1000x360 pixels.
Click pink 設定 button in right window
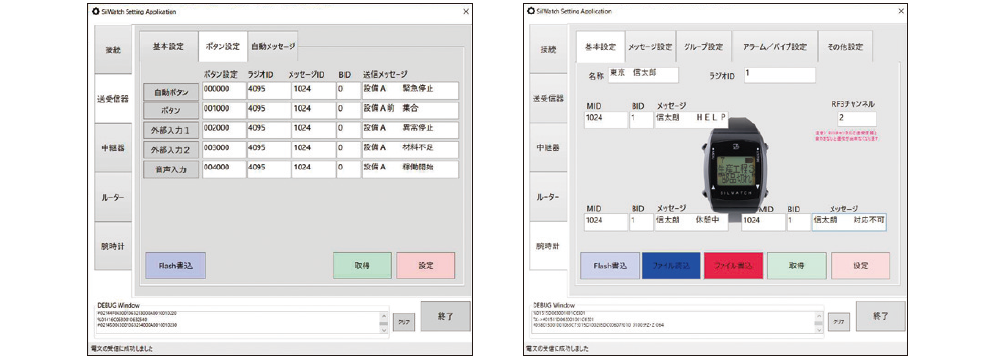(x=860, y=266)
